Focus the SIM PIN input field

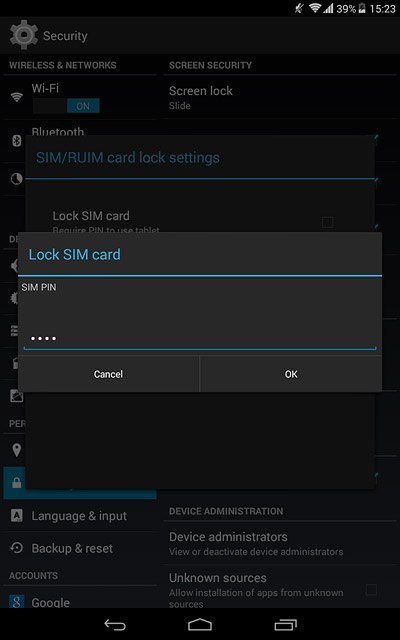click(200, 338)
